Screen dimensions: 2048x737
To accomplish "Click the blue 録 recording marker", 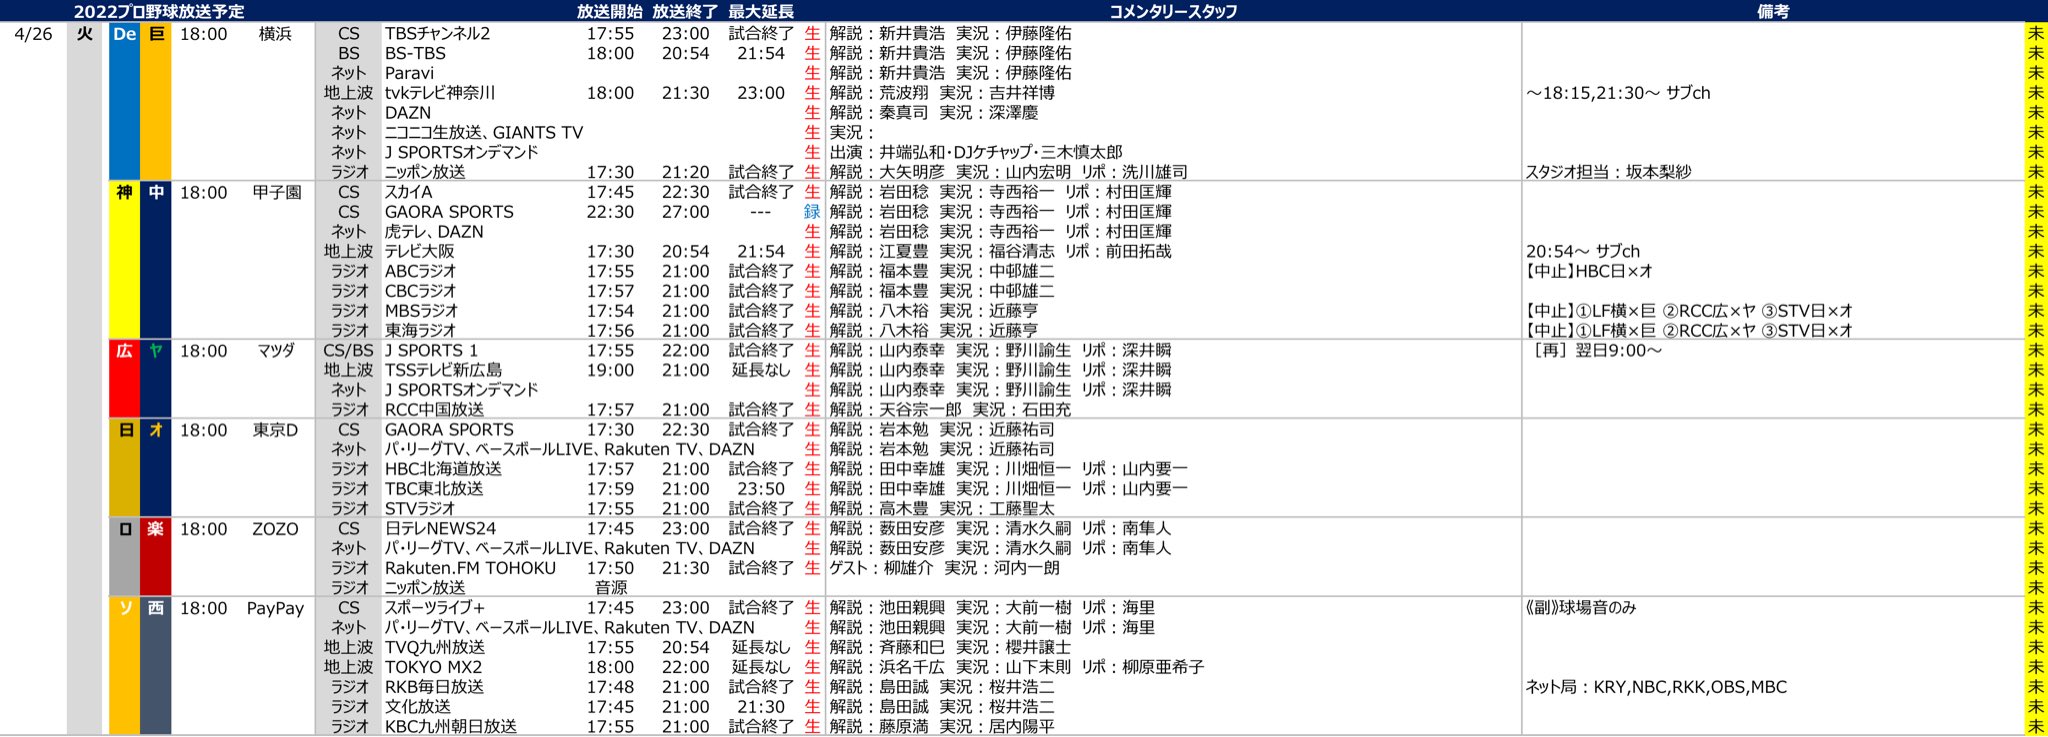I will 812,212.
